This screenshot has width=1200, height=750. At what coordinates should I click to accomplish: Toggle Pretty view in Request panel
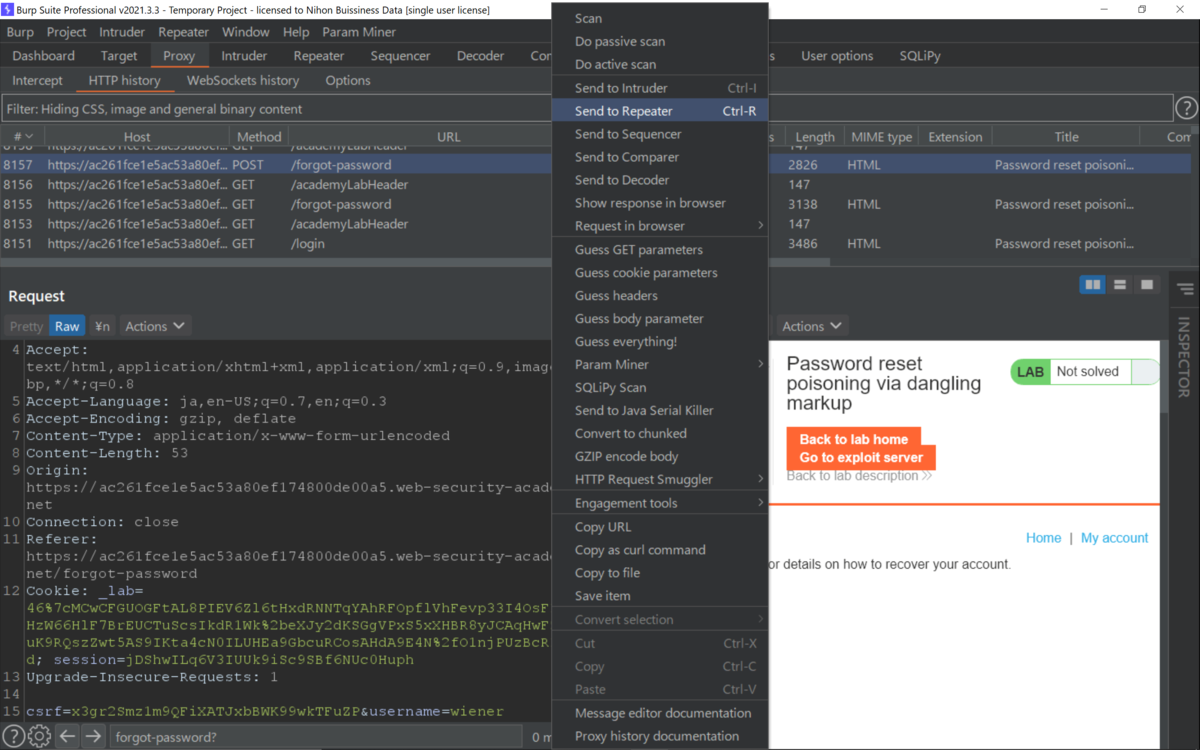point(26,326)
